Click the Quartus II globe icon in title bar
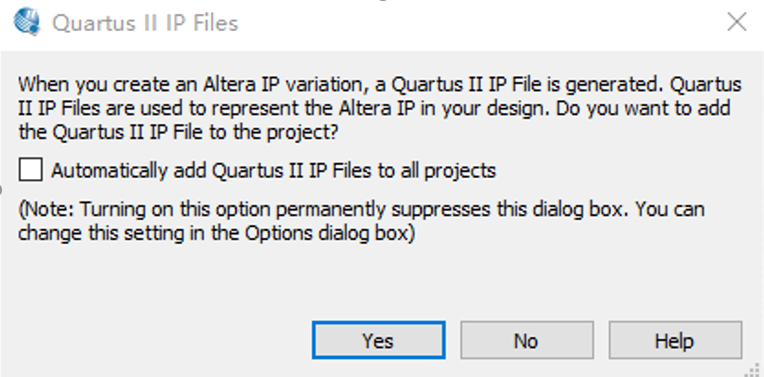The image size is (764, 377). [27, 22]
